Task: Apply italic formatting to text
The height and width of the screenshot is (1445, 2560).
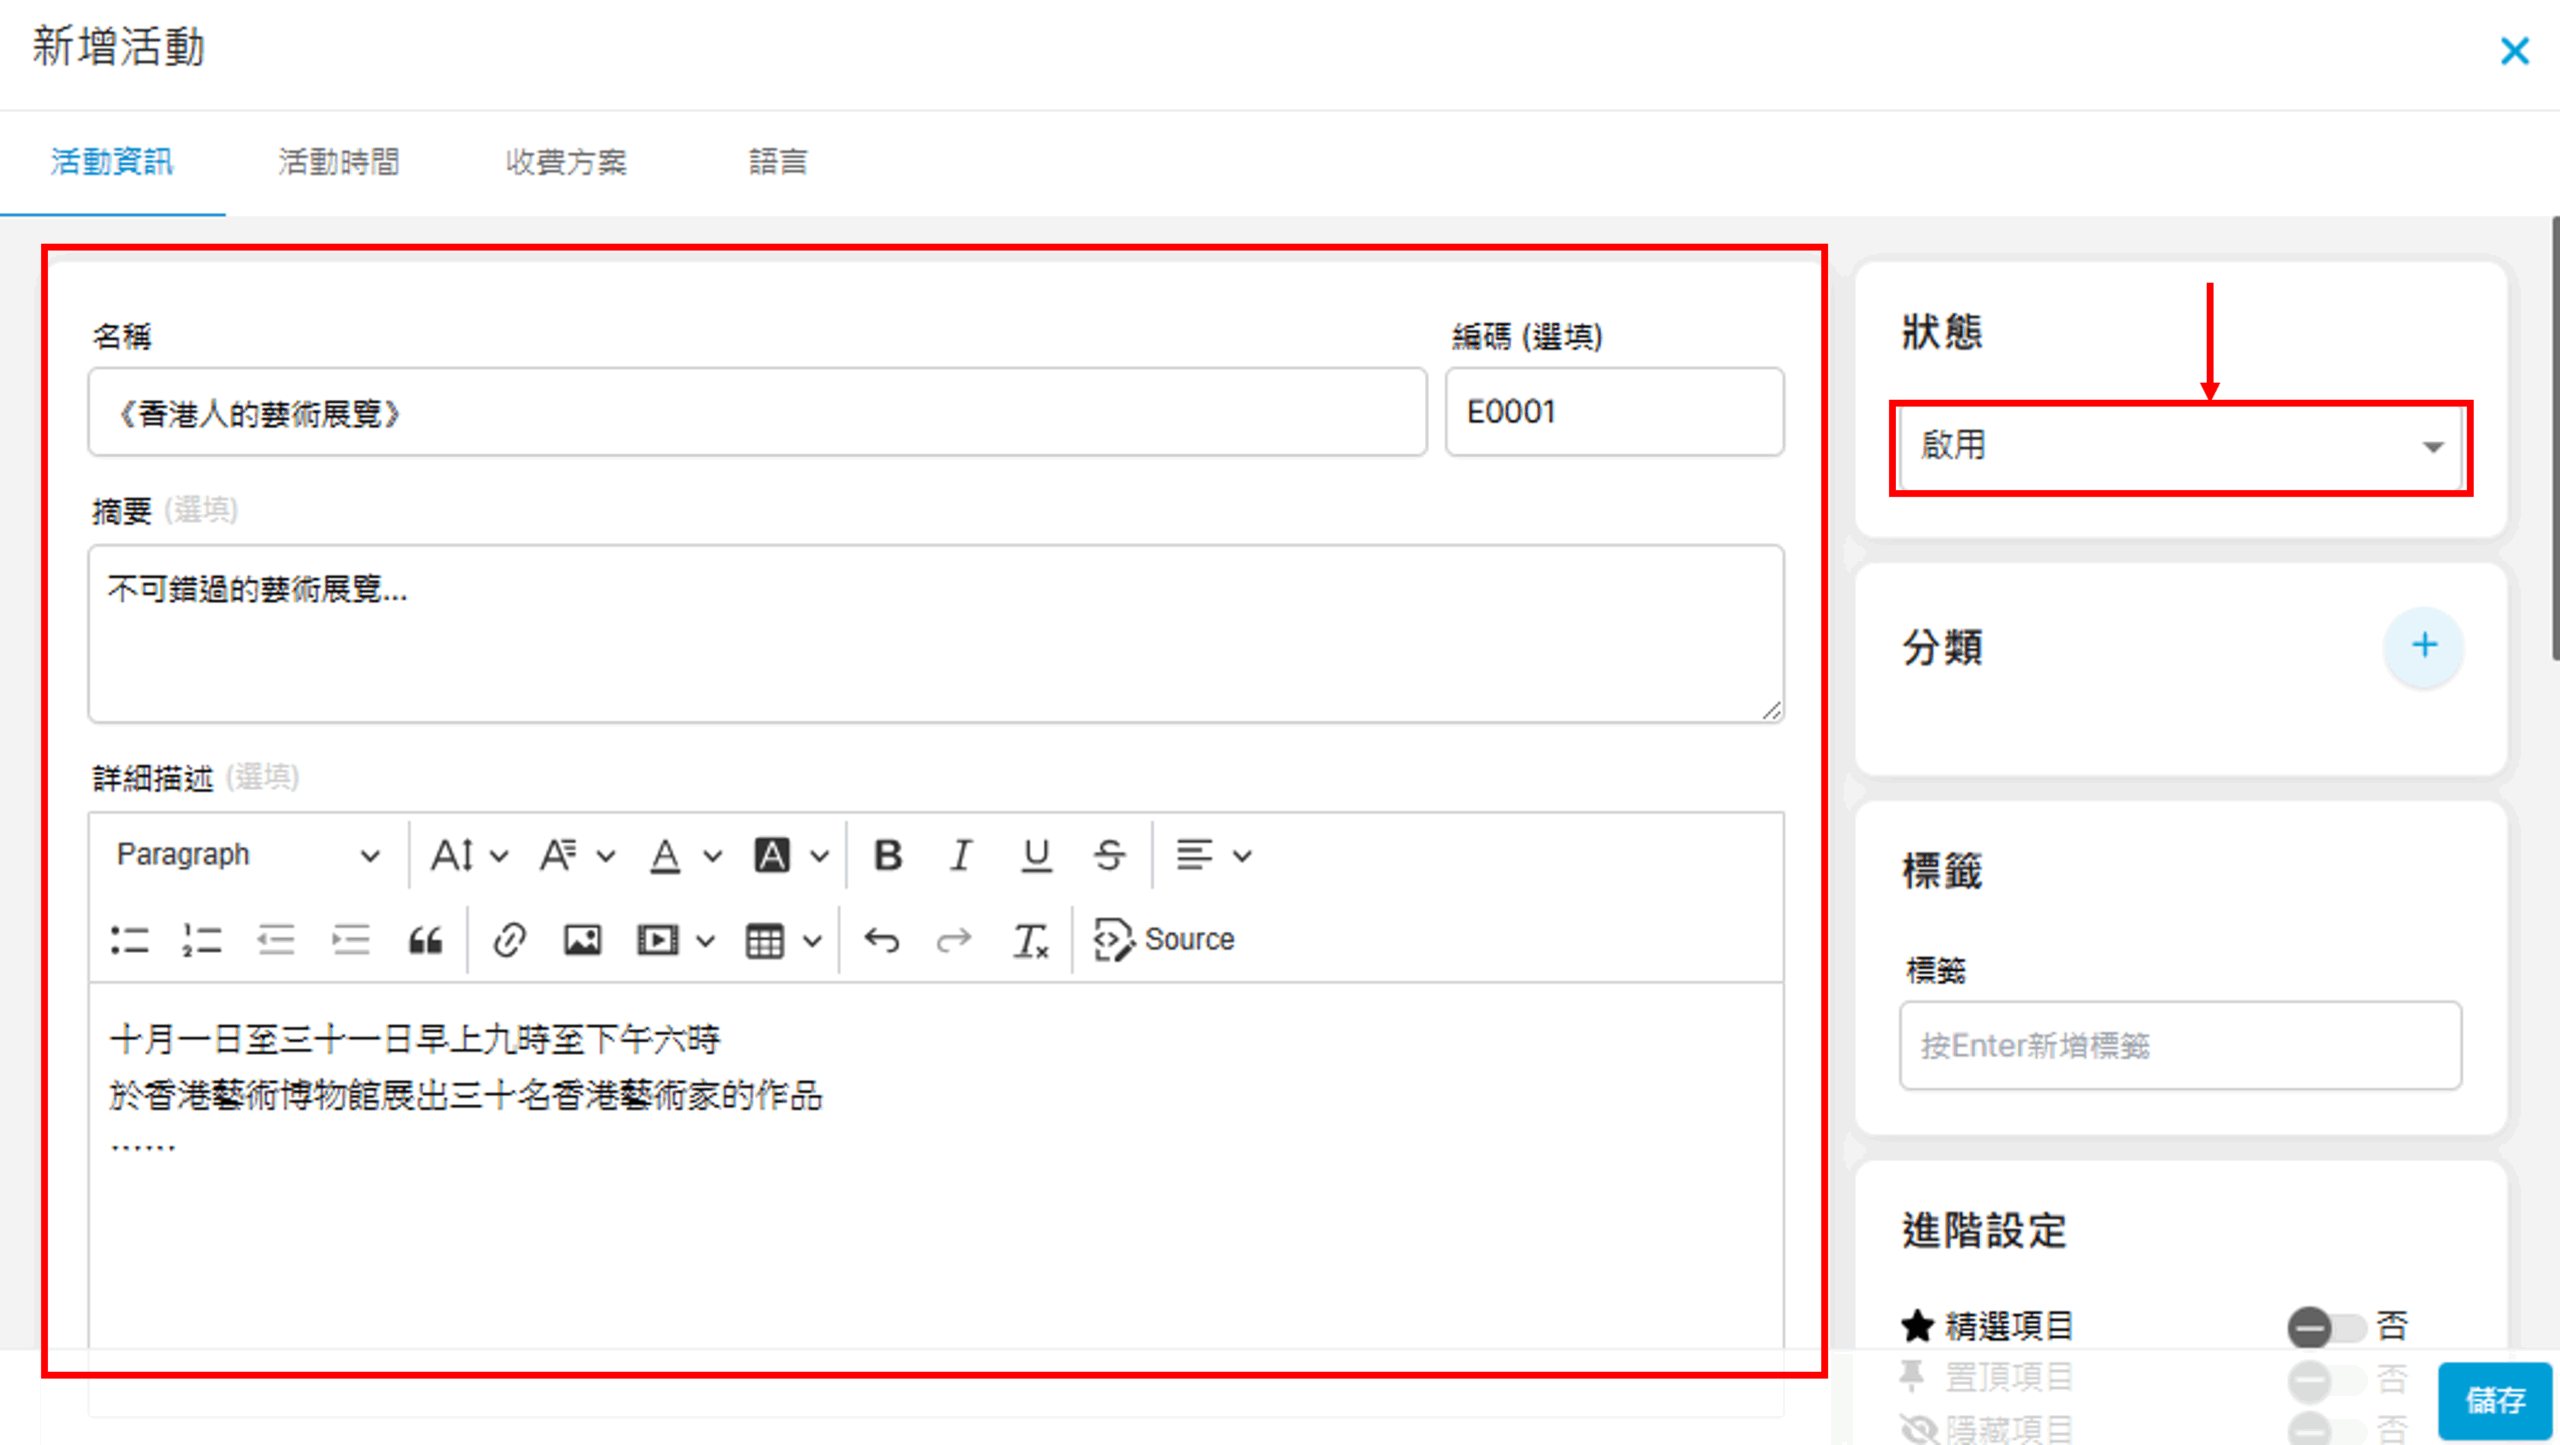Action: point(961,855)
